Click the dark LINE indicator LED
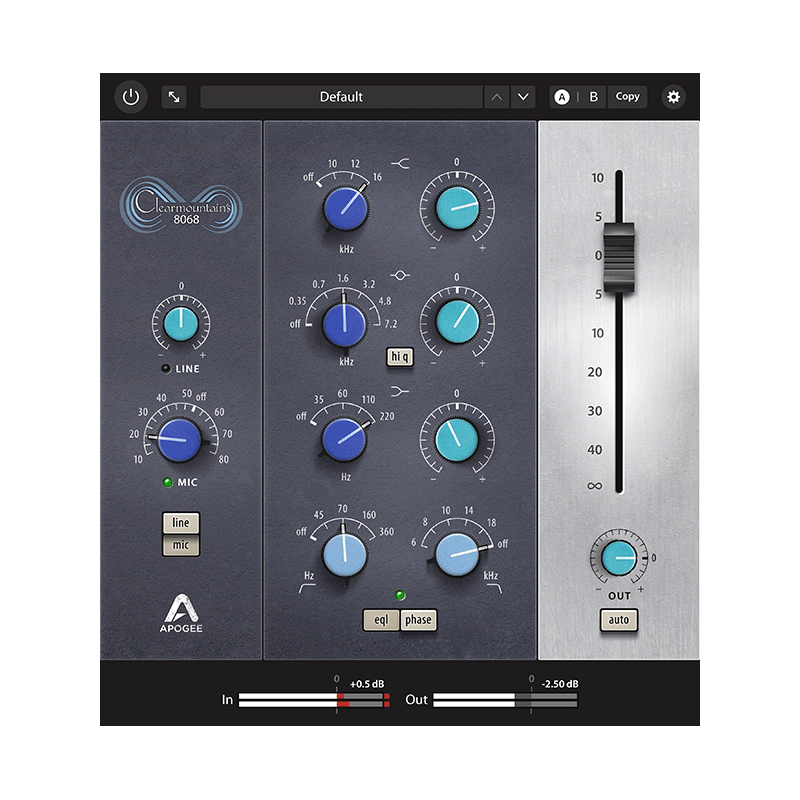This screenshot has width=800, height=800. click(166, 368)
